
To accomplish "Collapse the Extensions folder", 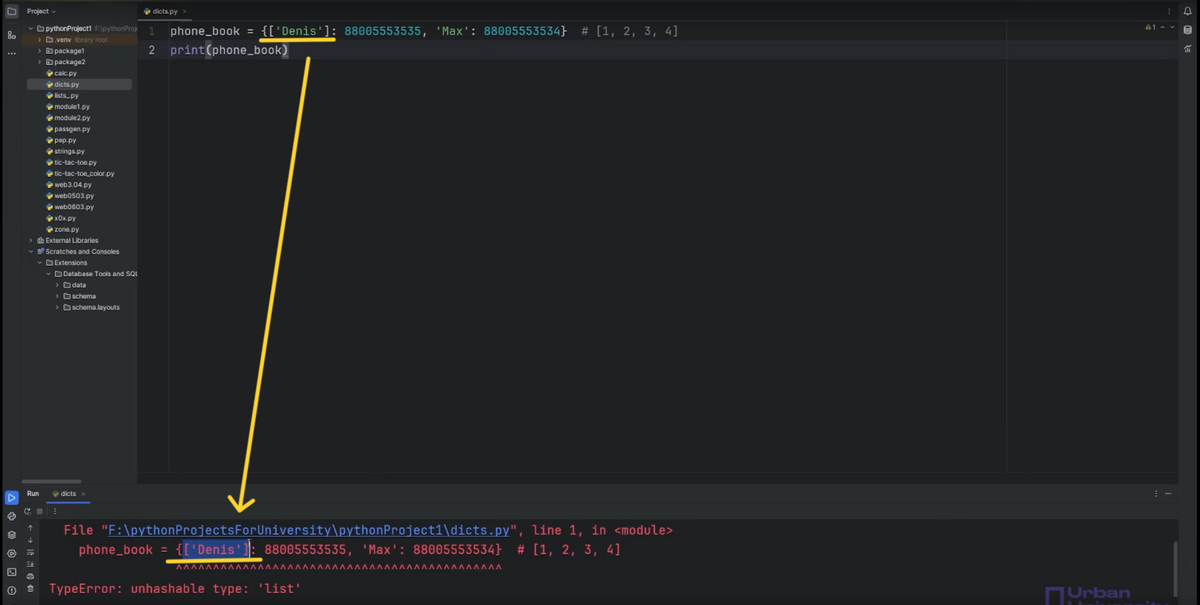I will (x=40, y=262).
